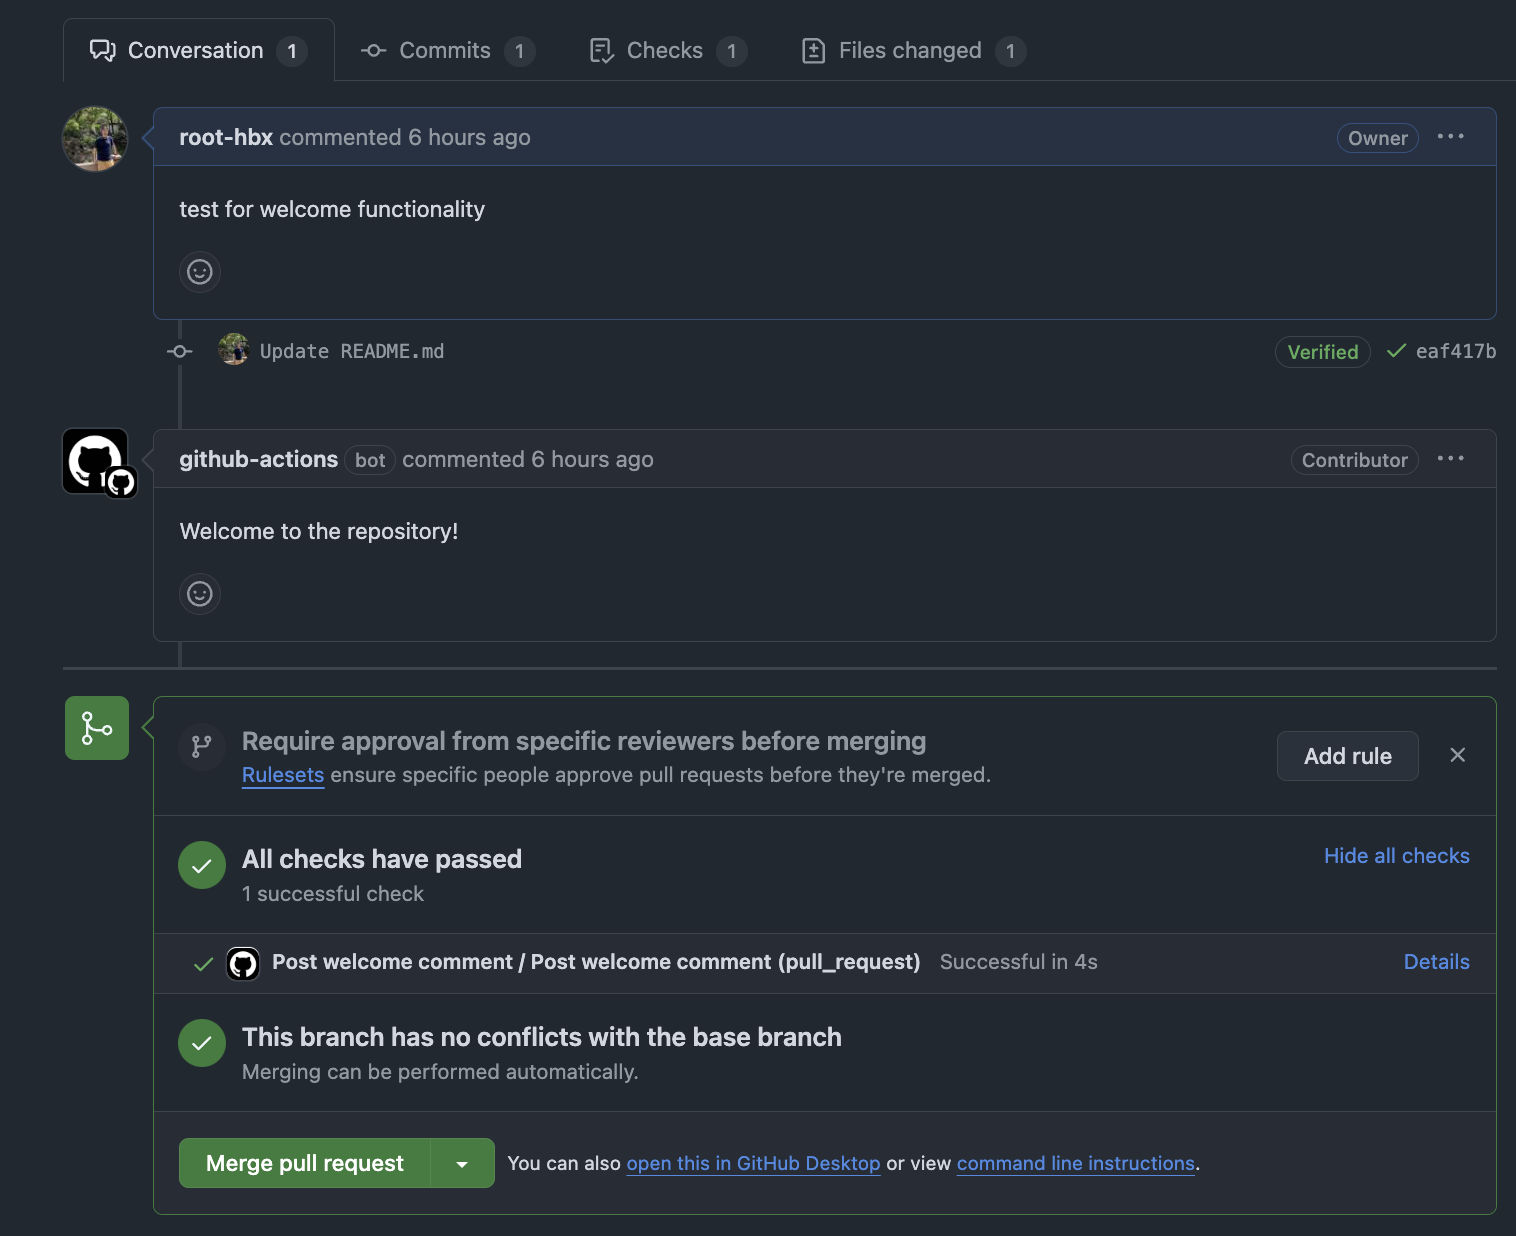1516x1236 pixels.
Task: Click root-hbx profile avatar
Action: point(95,139)
